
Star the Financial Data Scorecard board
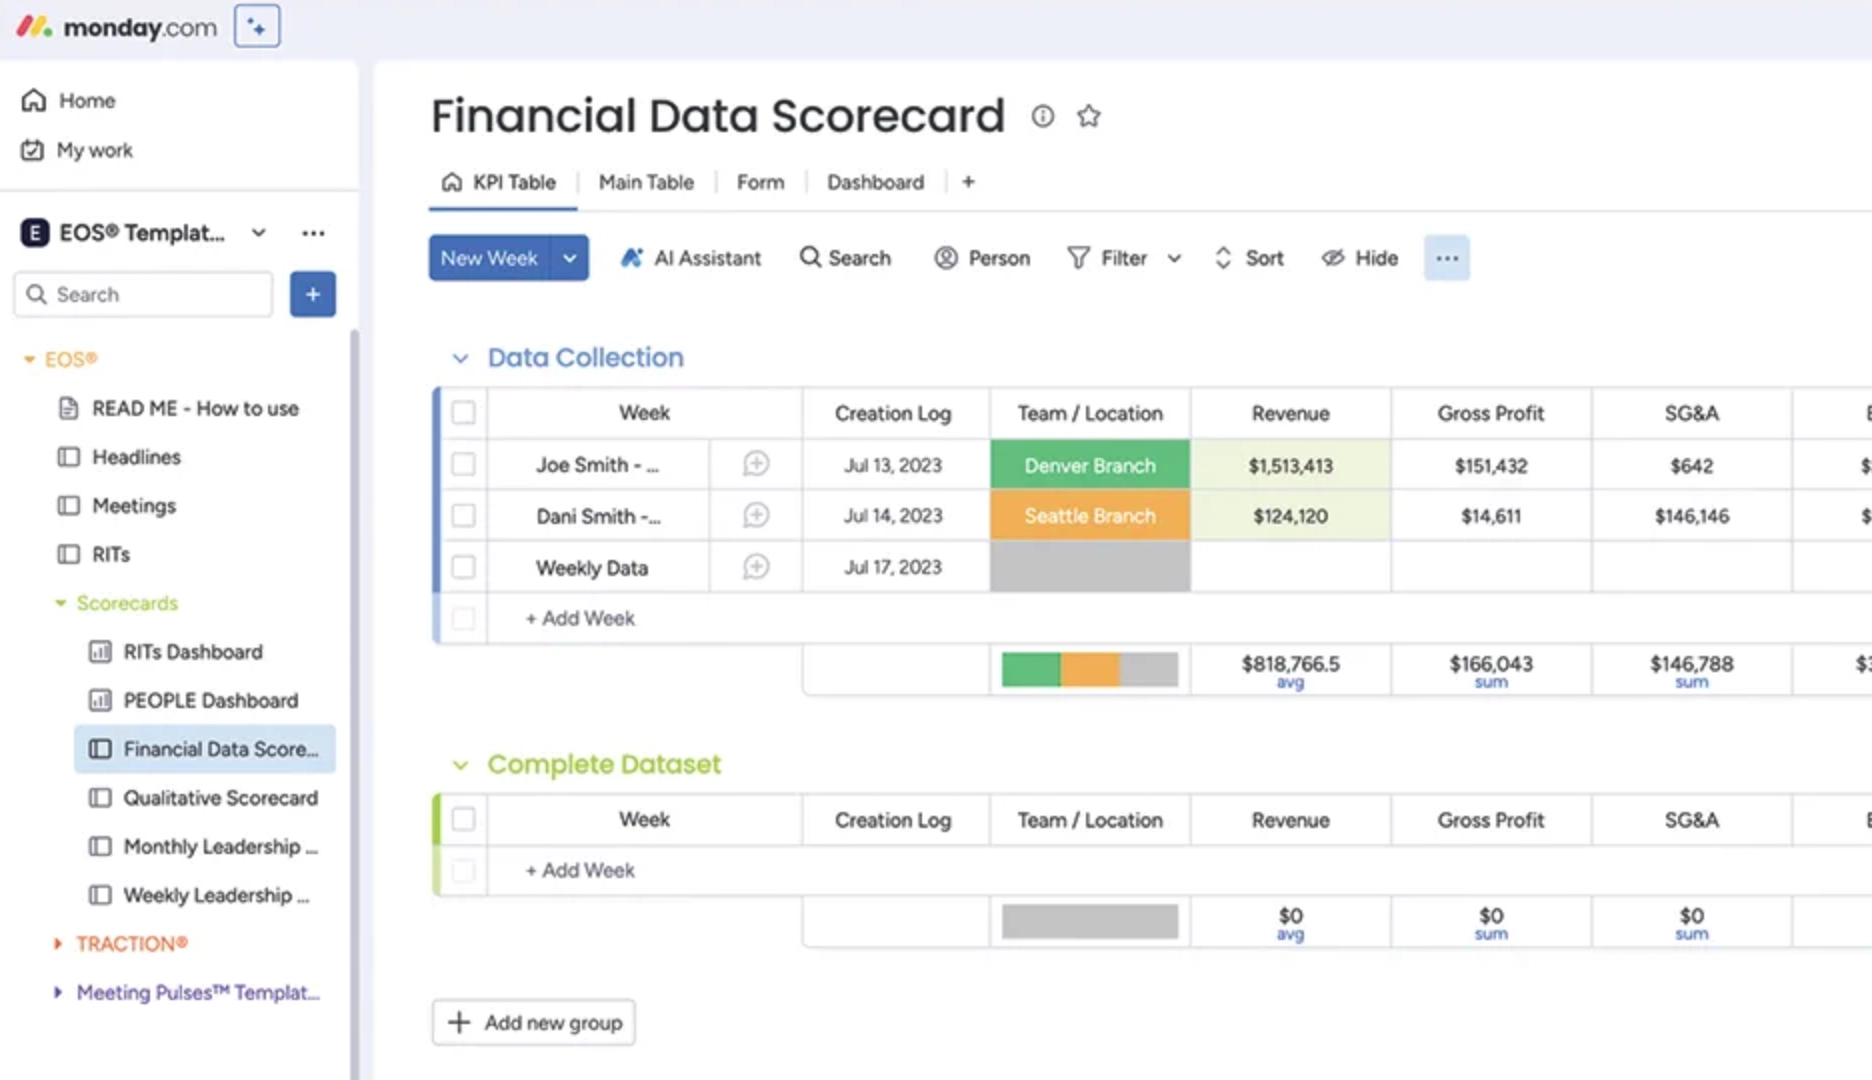tap(1089, 117)
